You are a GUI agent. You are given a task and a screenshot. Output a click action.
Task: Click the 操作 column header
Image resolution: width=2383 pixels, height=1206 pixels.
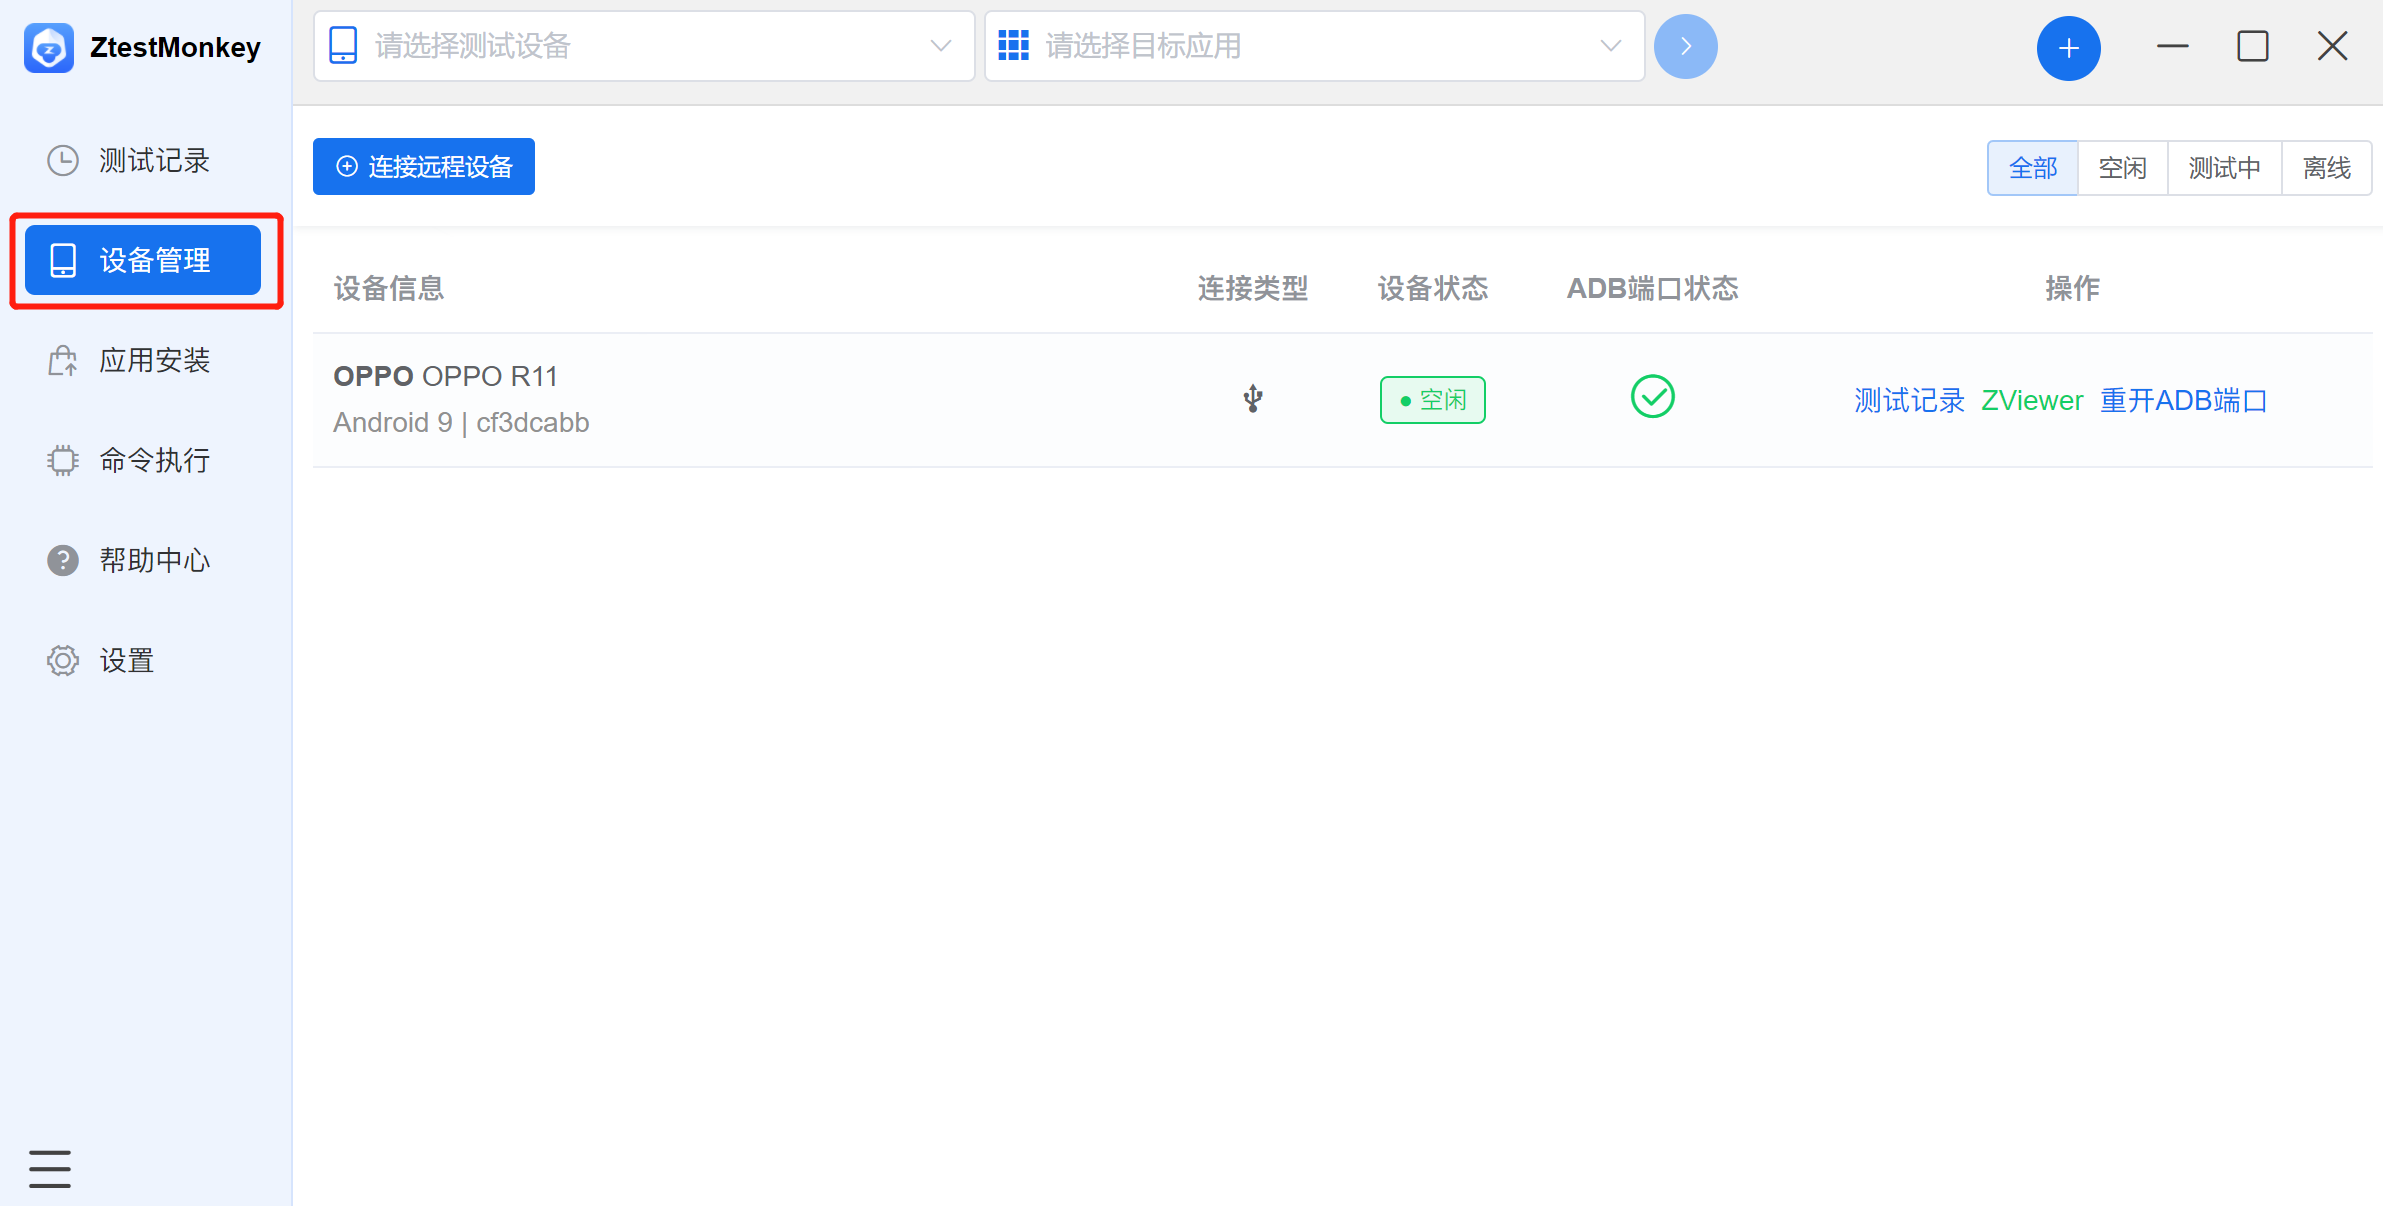coord(2072,289)
